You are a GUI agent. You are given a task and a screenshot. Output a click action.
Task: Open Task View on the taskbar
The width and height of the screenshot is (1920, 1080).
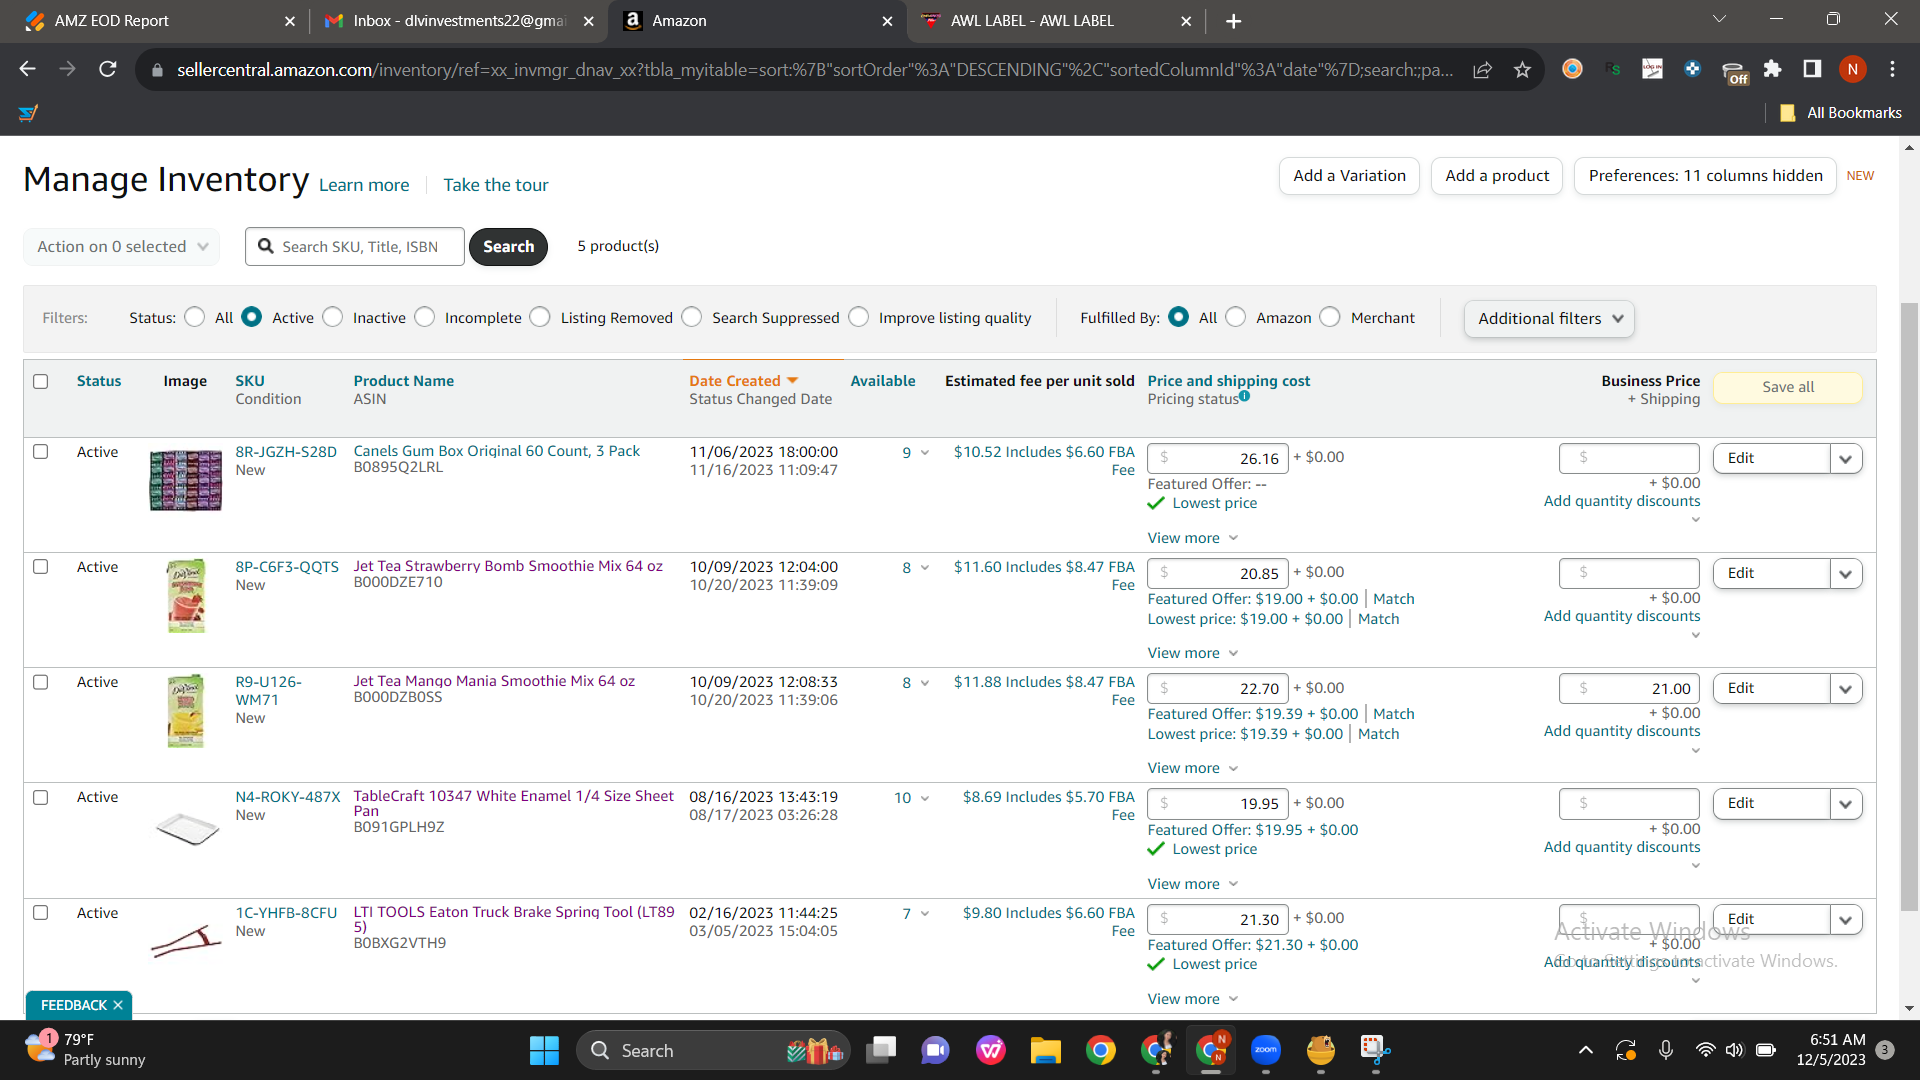[881, 1050]
